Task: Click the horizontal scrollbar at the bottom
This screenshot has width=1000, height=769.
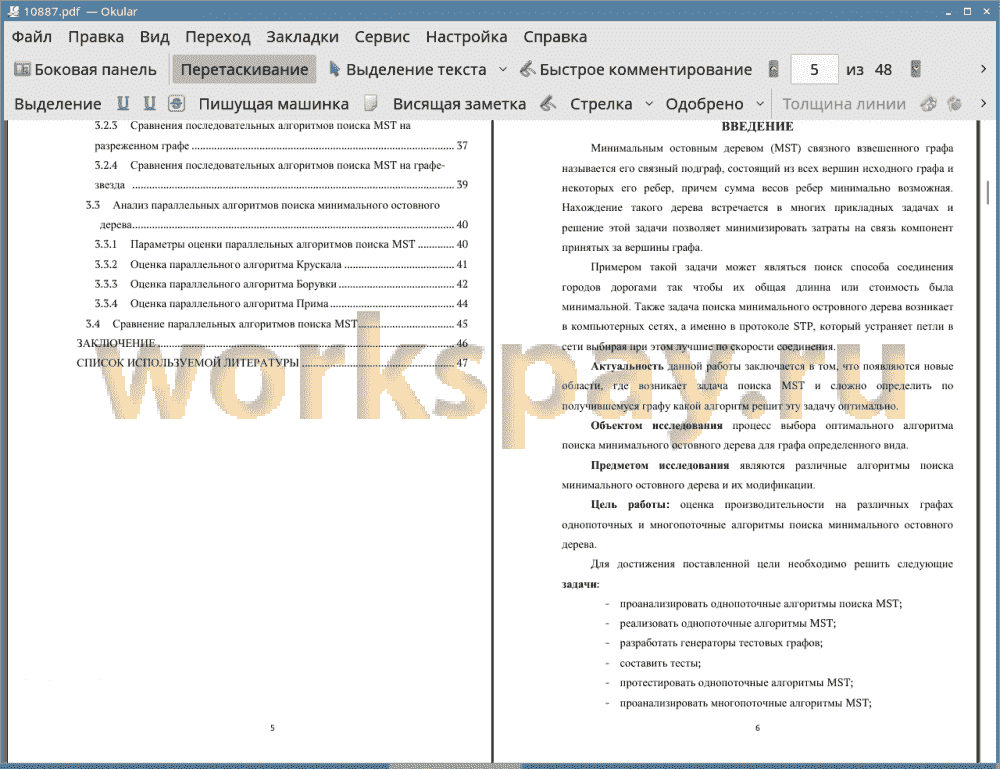Action: tap(454, 766)
